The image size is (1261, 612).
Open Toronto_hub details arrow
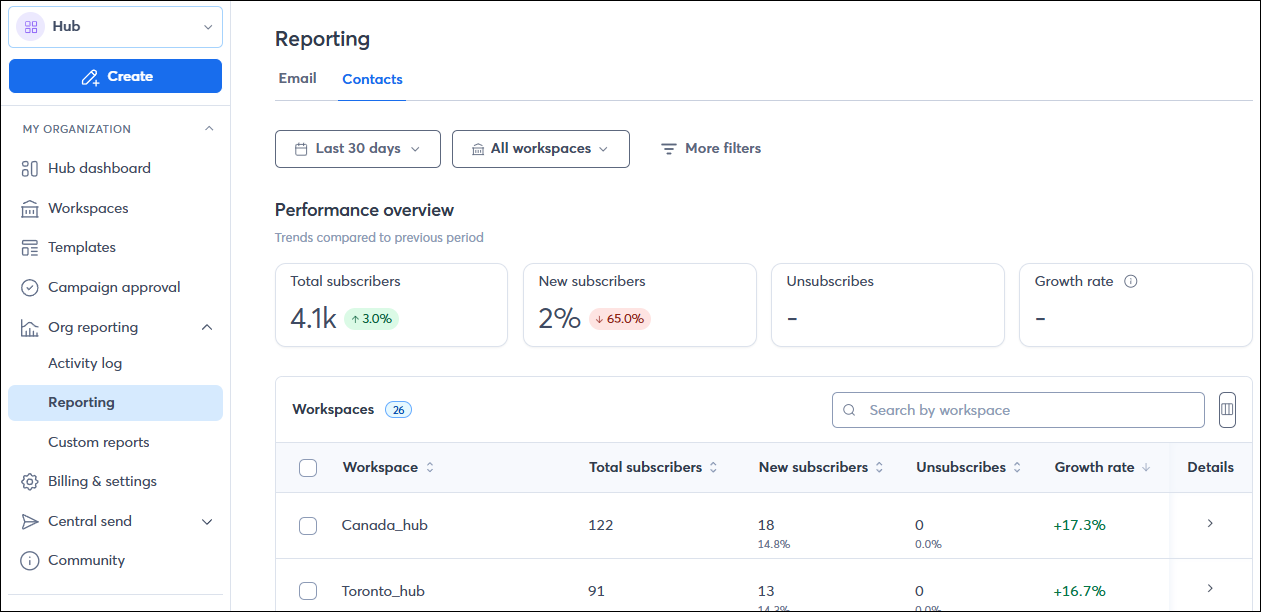pyautogui.click(x=1210, y=588)
